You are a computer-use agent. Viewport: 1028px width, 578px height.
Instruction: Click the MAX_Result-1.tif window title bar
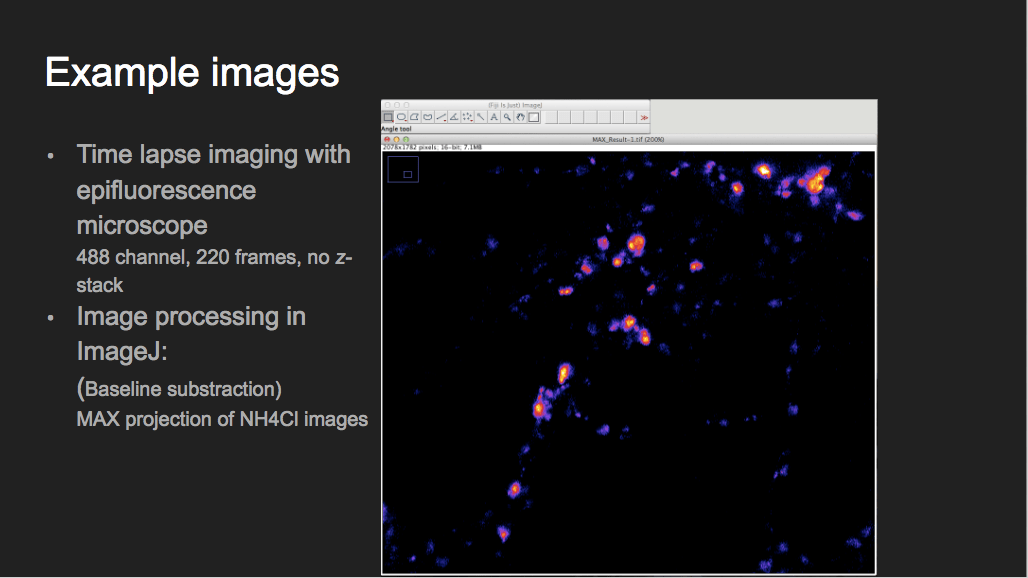[x=628, y=140]
